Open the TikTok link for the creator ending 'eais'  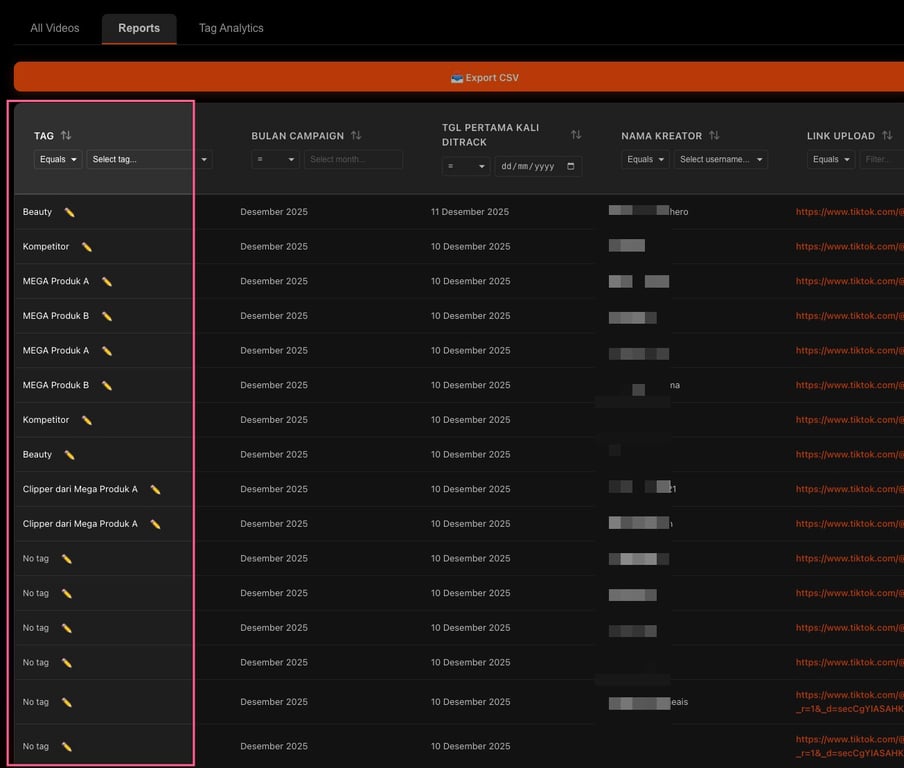(849, 702)
